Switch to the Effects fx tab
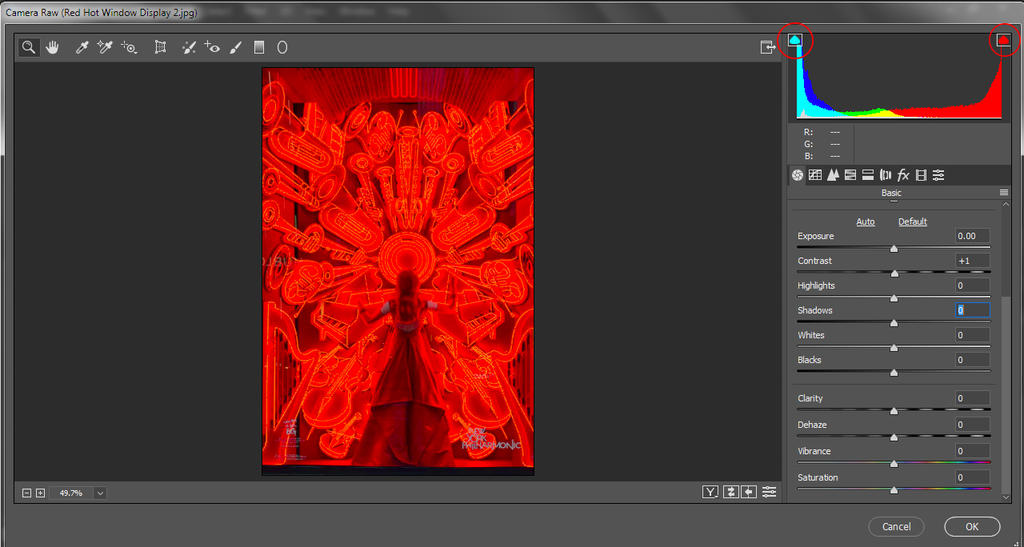 coord(903,175)
